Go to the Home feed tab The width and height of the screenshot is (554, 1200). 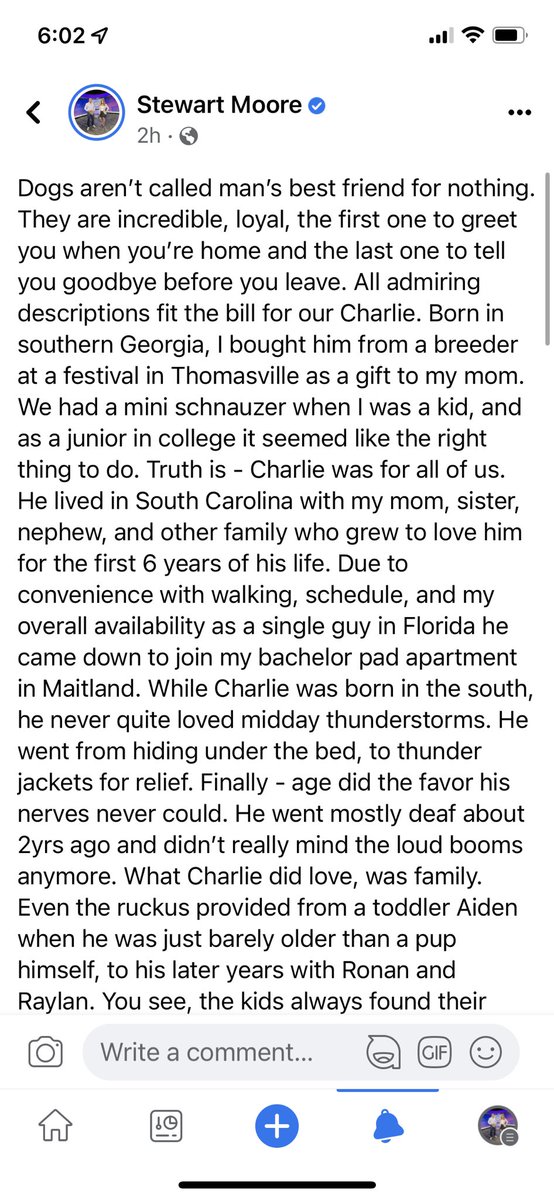[x=55, y=1127]
